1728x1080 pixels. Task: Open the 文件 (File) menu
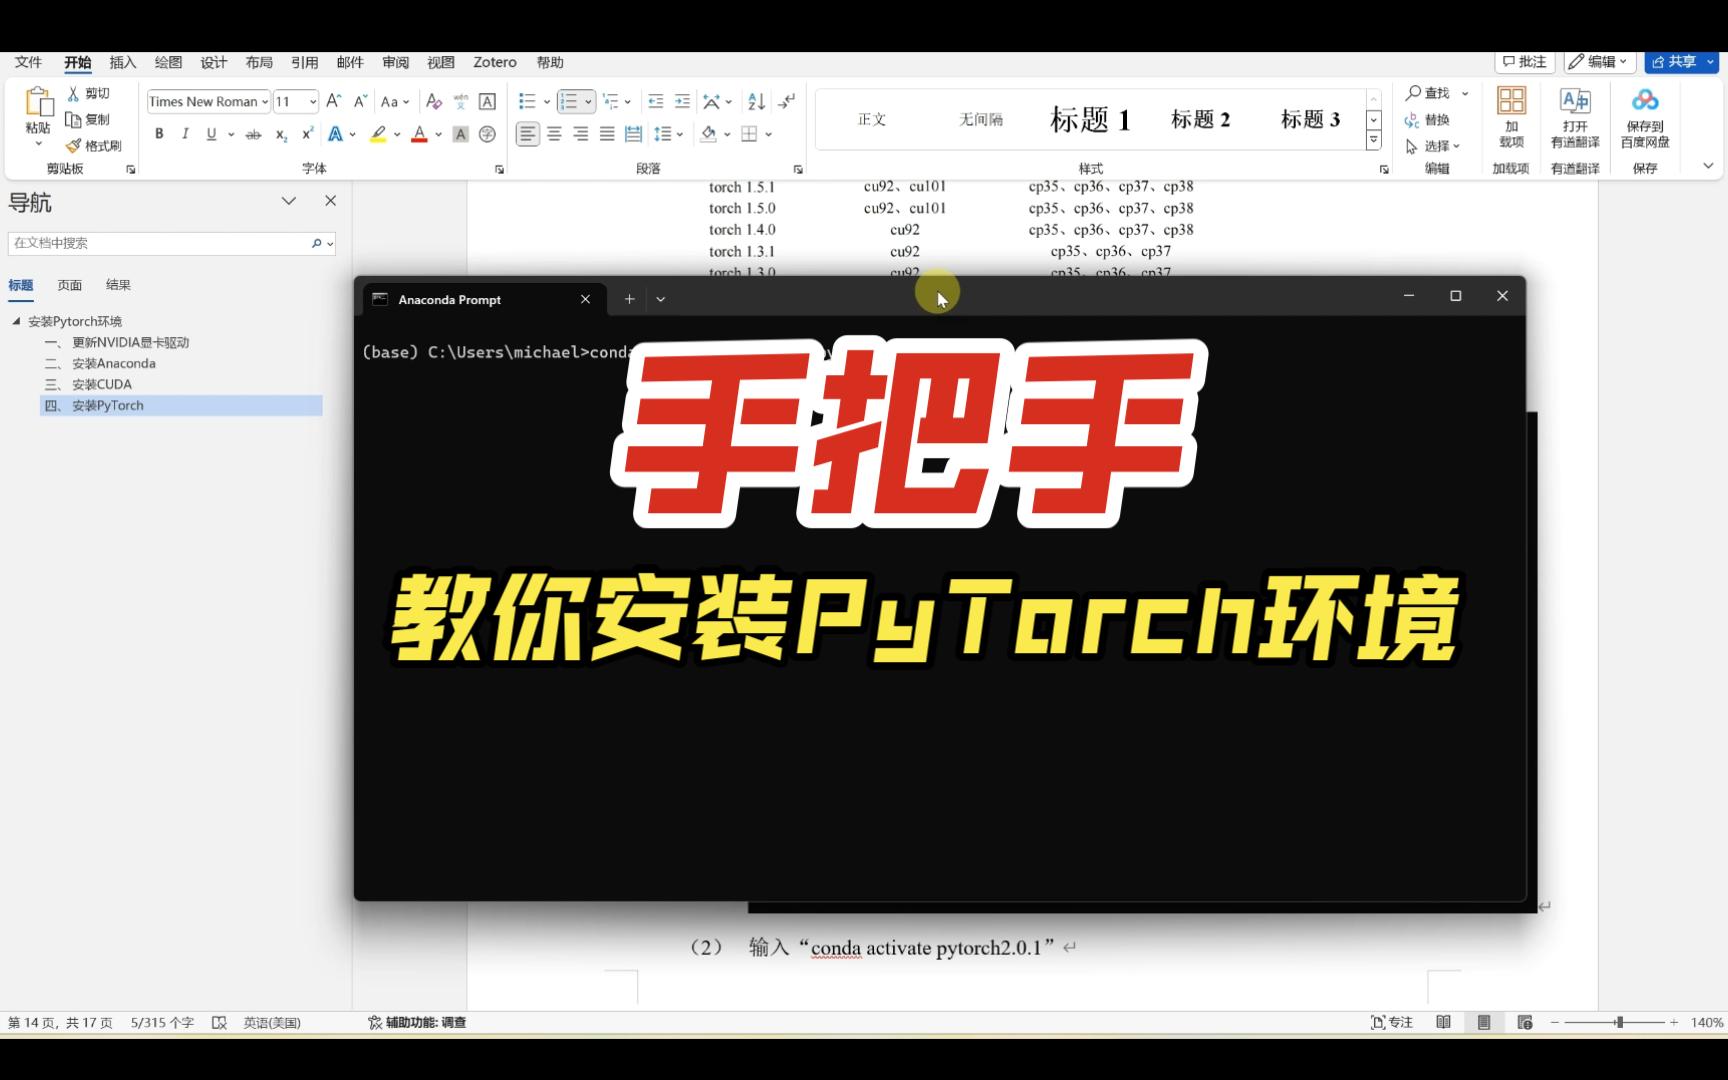28,62
